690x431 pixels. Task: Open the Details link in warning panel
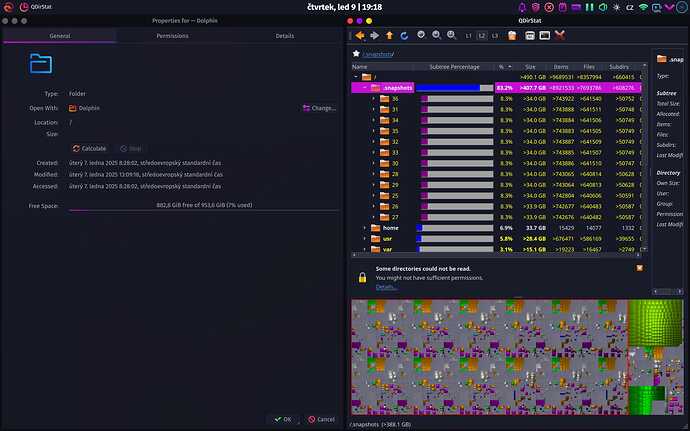click(x=386, y=287)
